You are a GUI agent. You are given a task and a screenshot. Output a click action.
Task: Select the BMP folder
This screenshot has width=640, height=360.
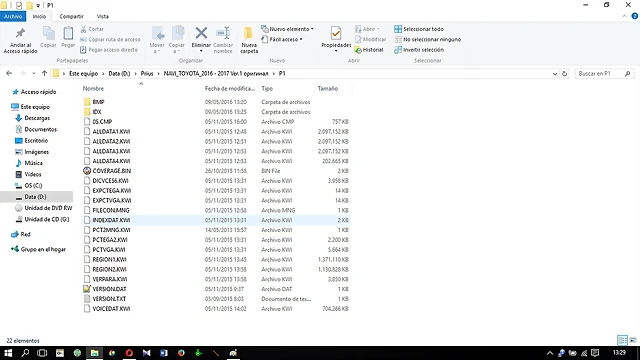[98, 102]
